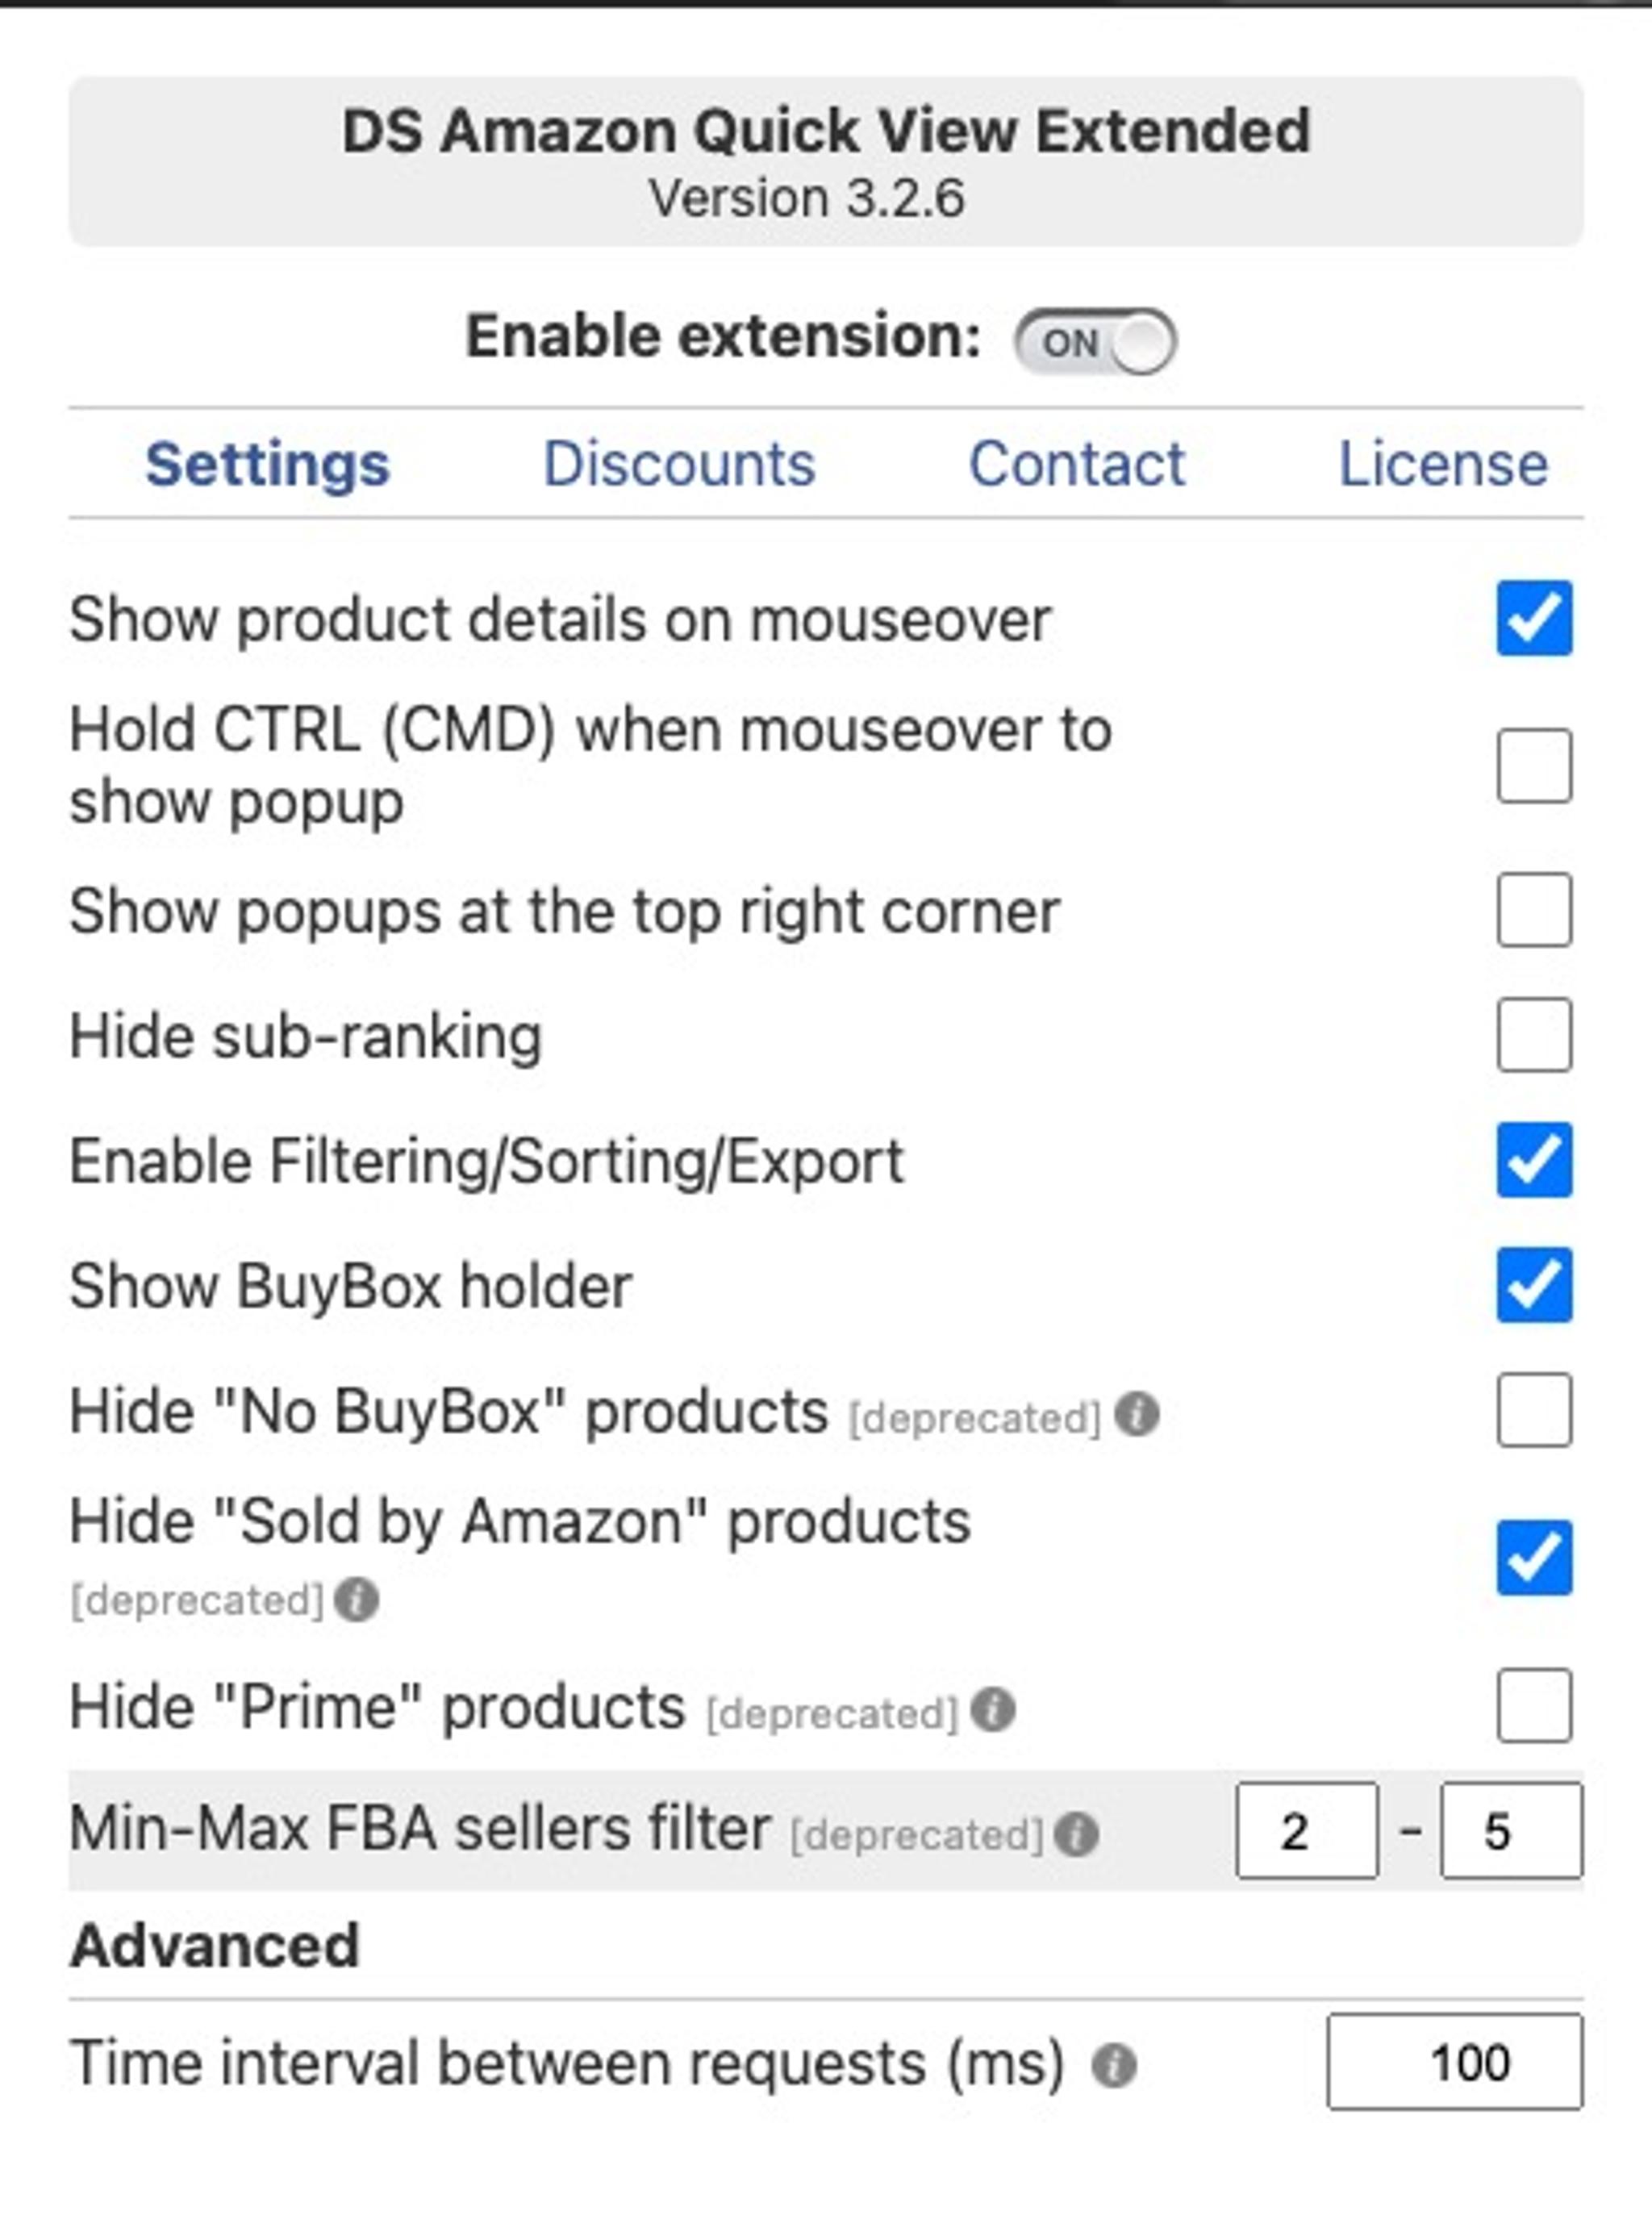Switch to the License tab

click(1443, 463)
